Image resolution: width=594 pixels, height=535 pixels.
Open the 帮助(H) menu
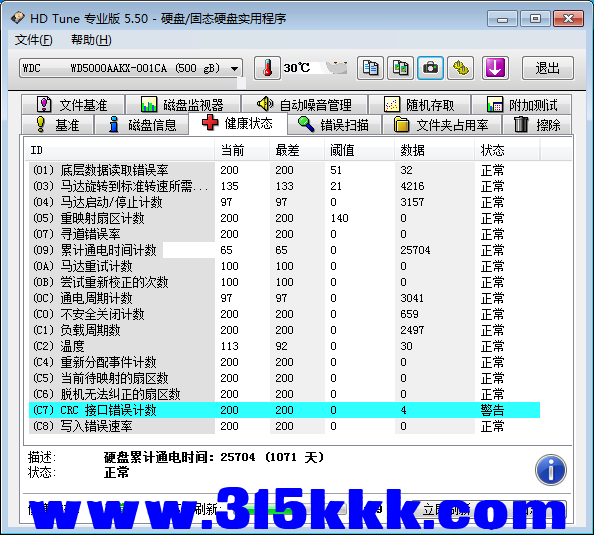(x=91, y=40)
